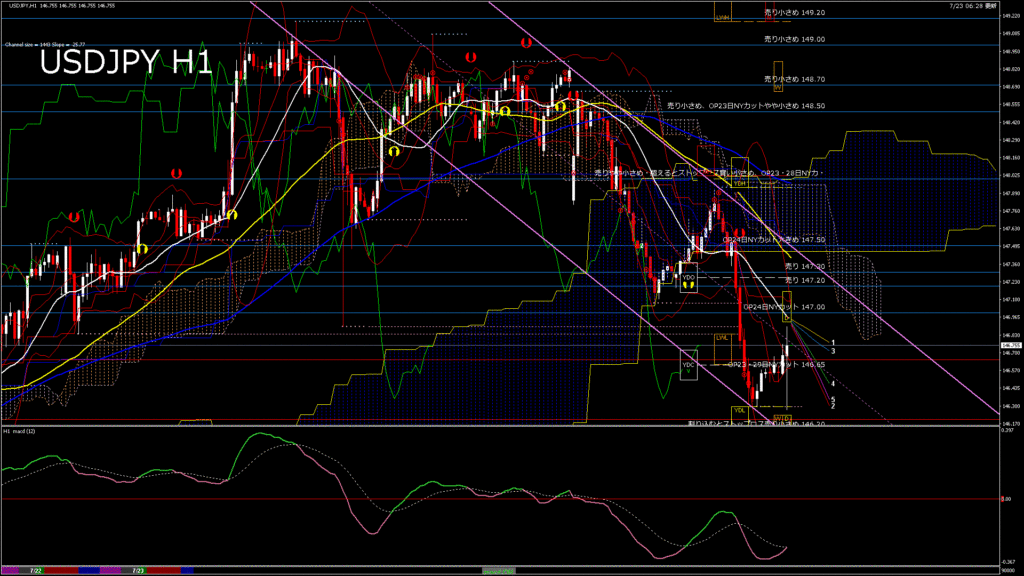
Task: Click the OP24日NYカット 147.50 annotation
Action: point(774,240)
